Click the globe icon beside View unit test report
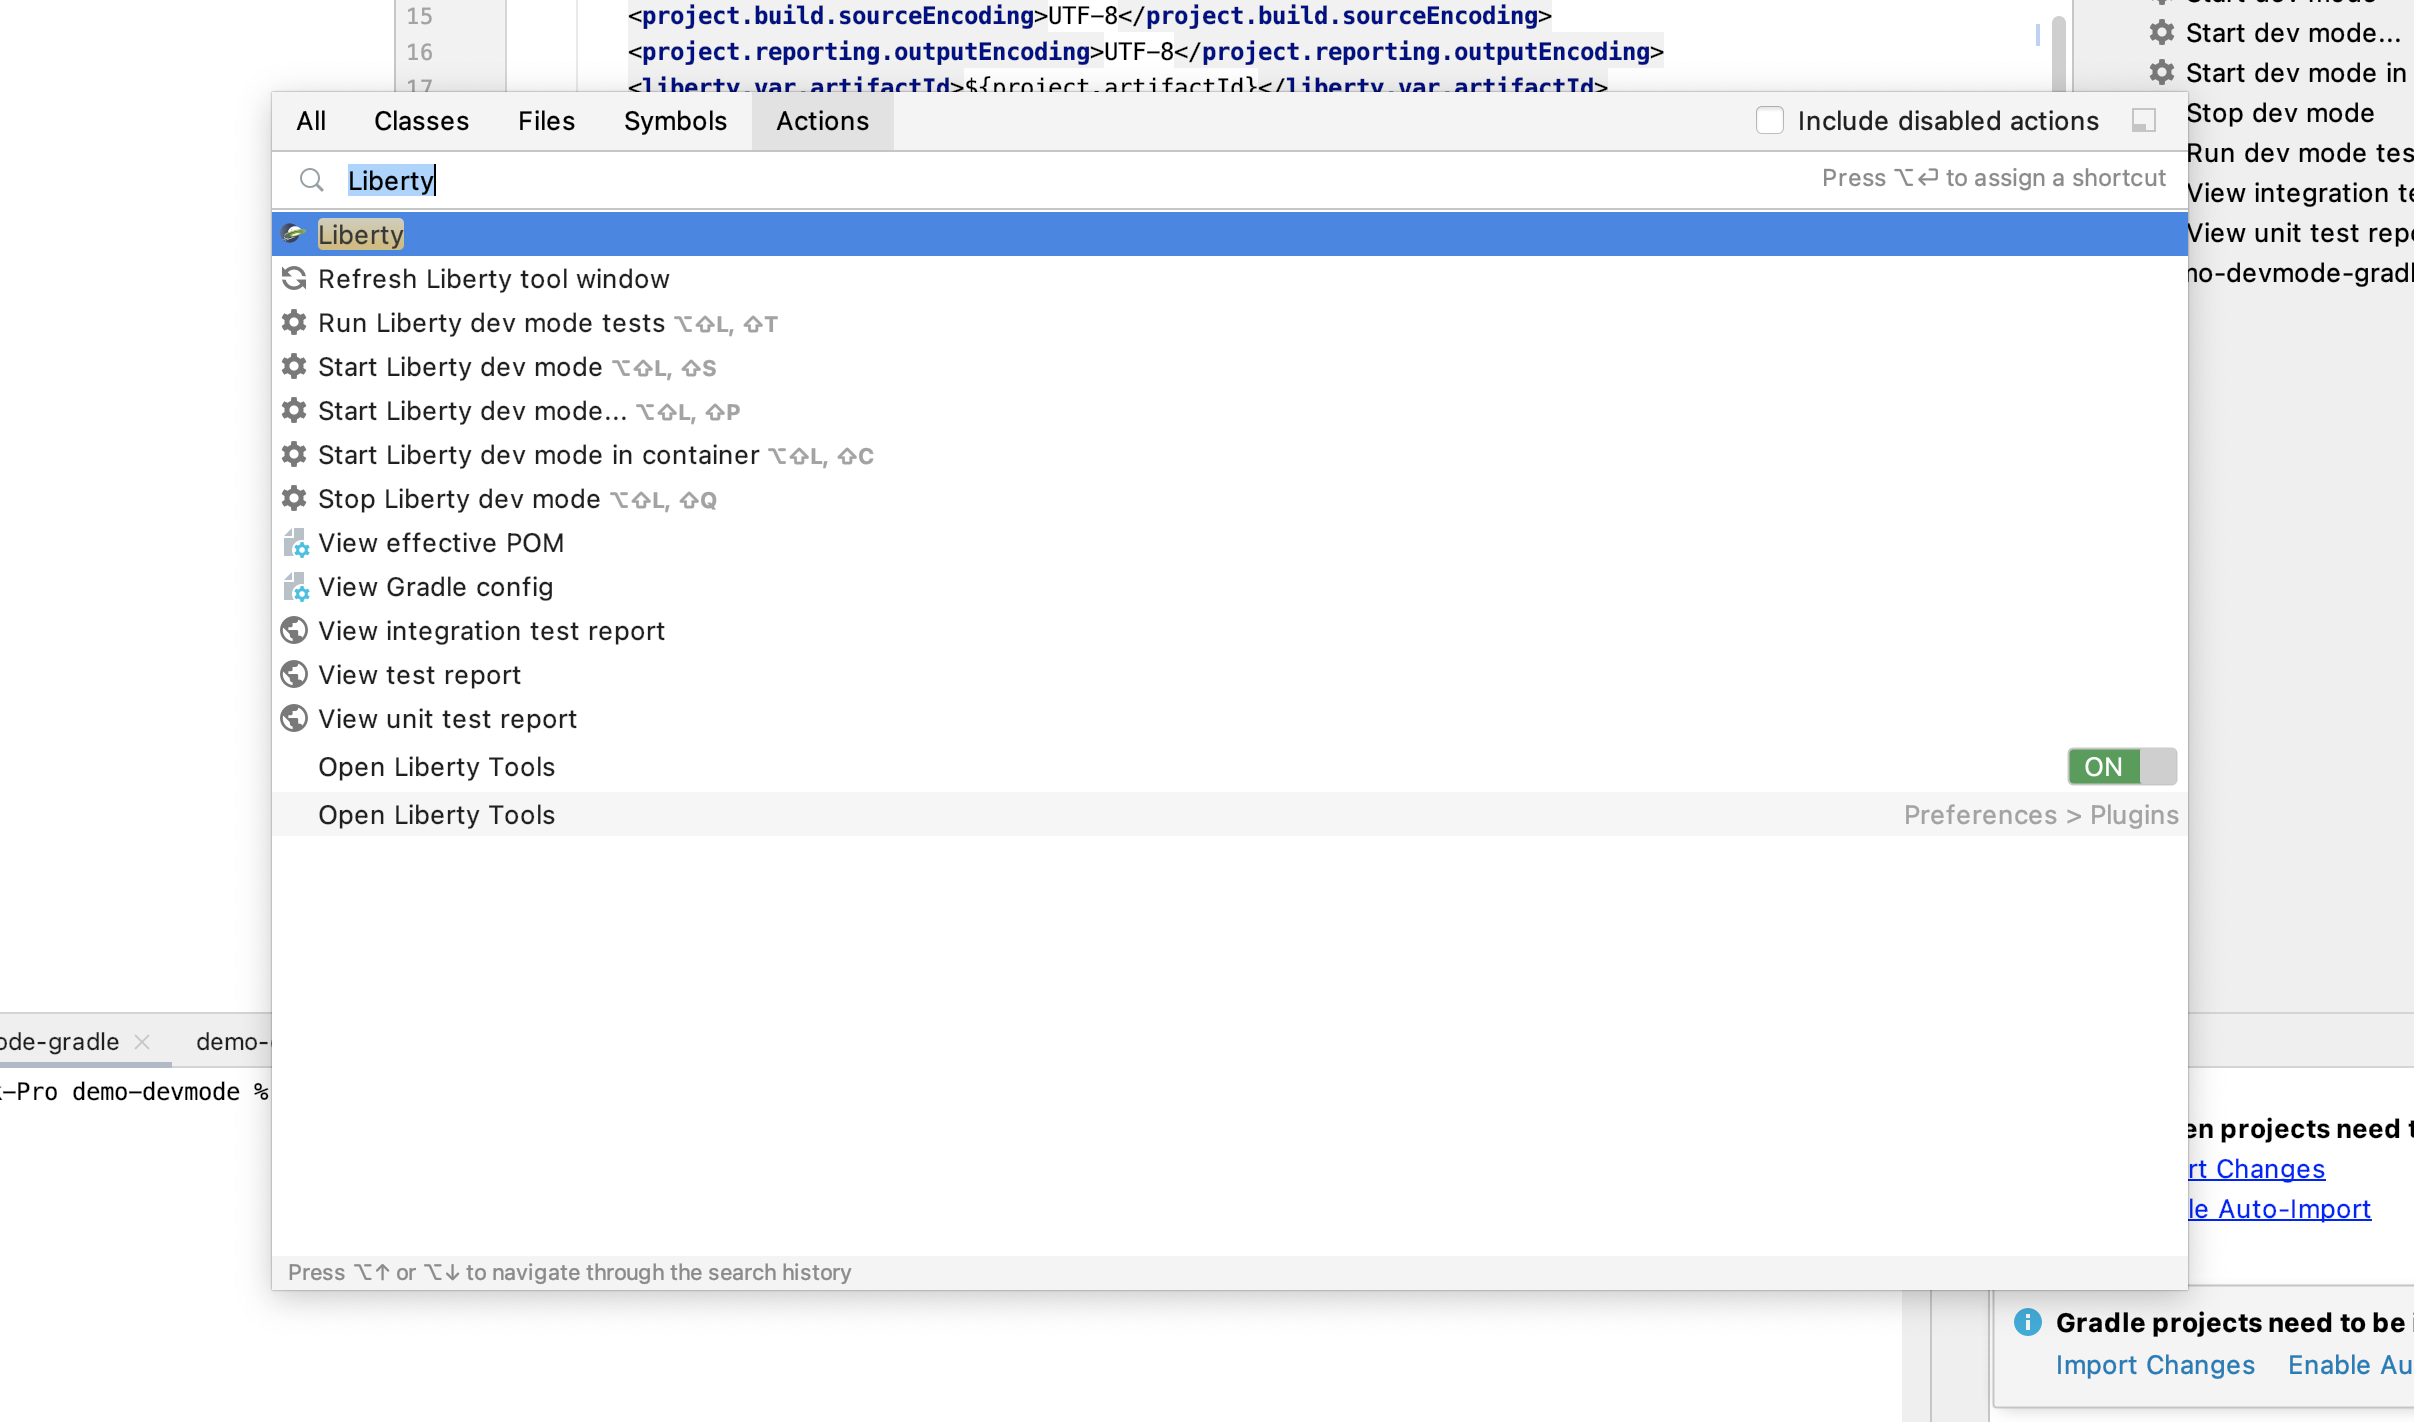 click(294, 718)
